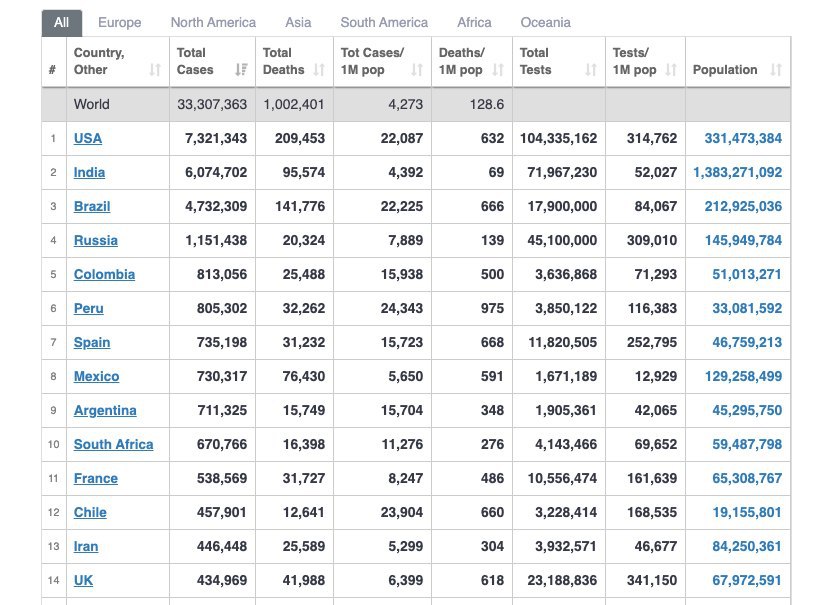831x605 pixels.
Task: Select India total deaths 95,574
Action: click(304, 173)
